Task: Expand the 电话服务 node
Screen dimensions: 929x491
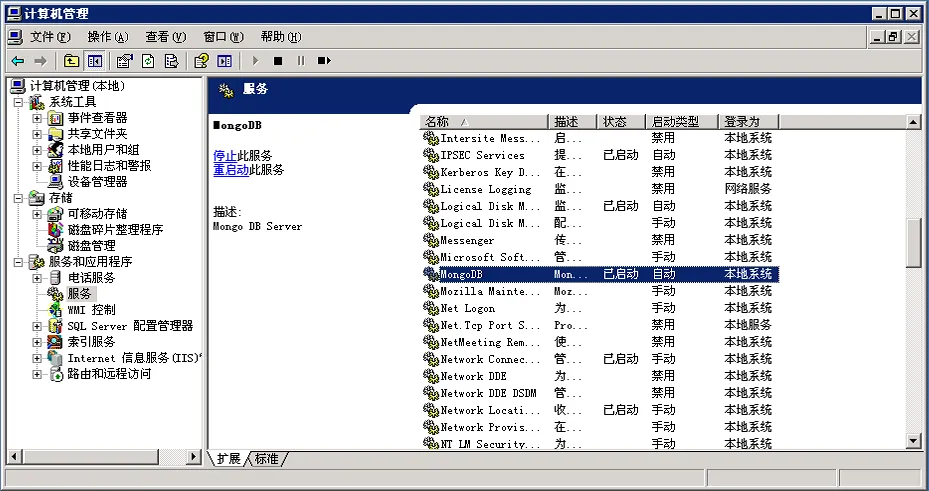Action: coord(37,278)
